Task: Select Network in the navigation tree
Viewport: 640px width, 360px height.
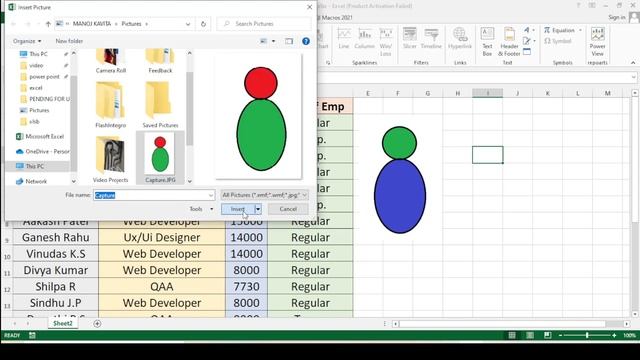Action: click(36, 181)
